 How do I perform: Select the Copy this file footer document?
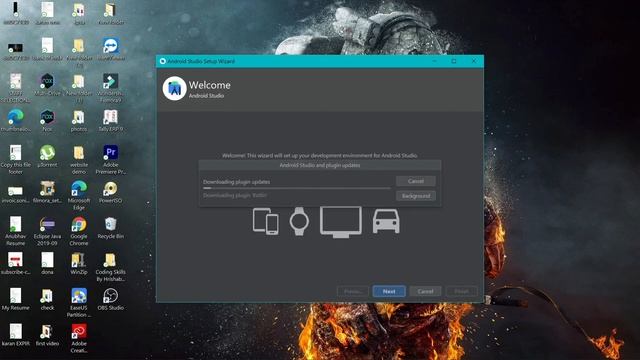16,160
